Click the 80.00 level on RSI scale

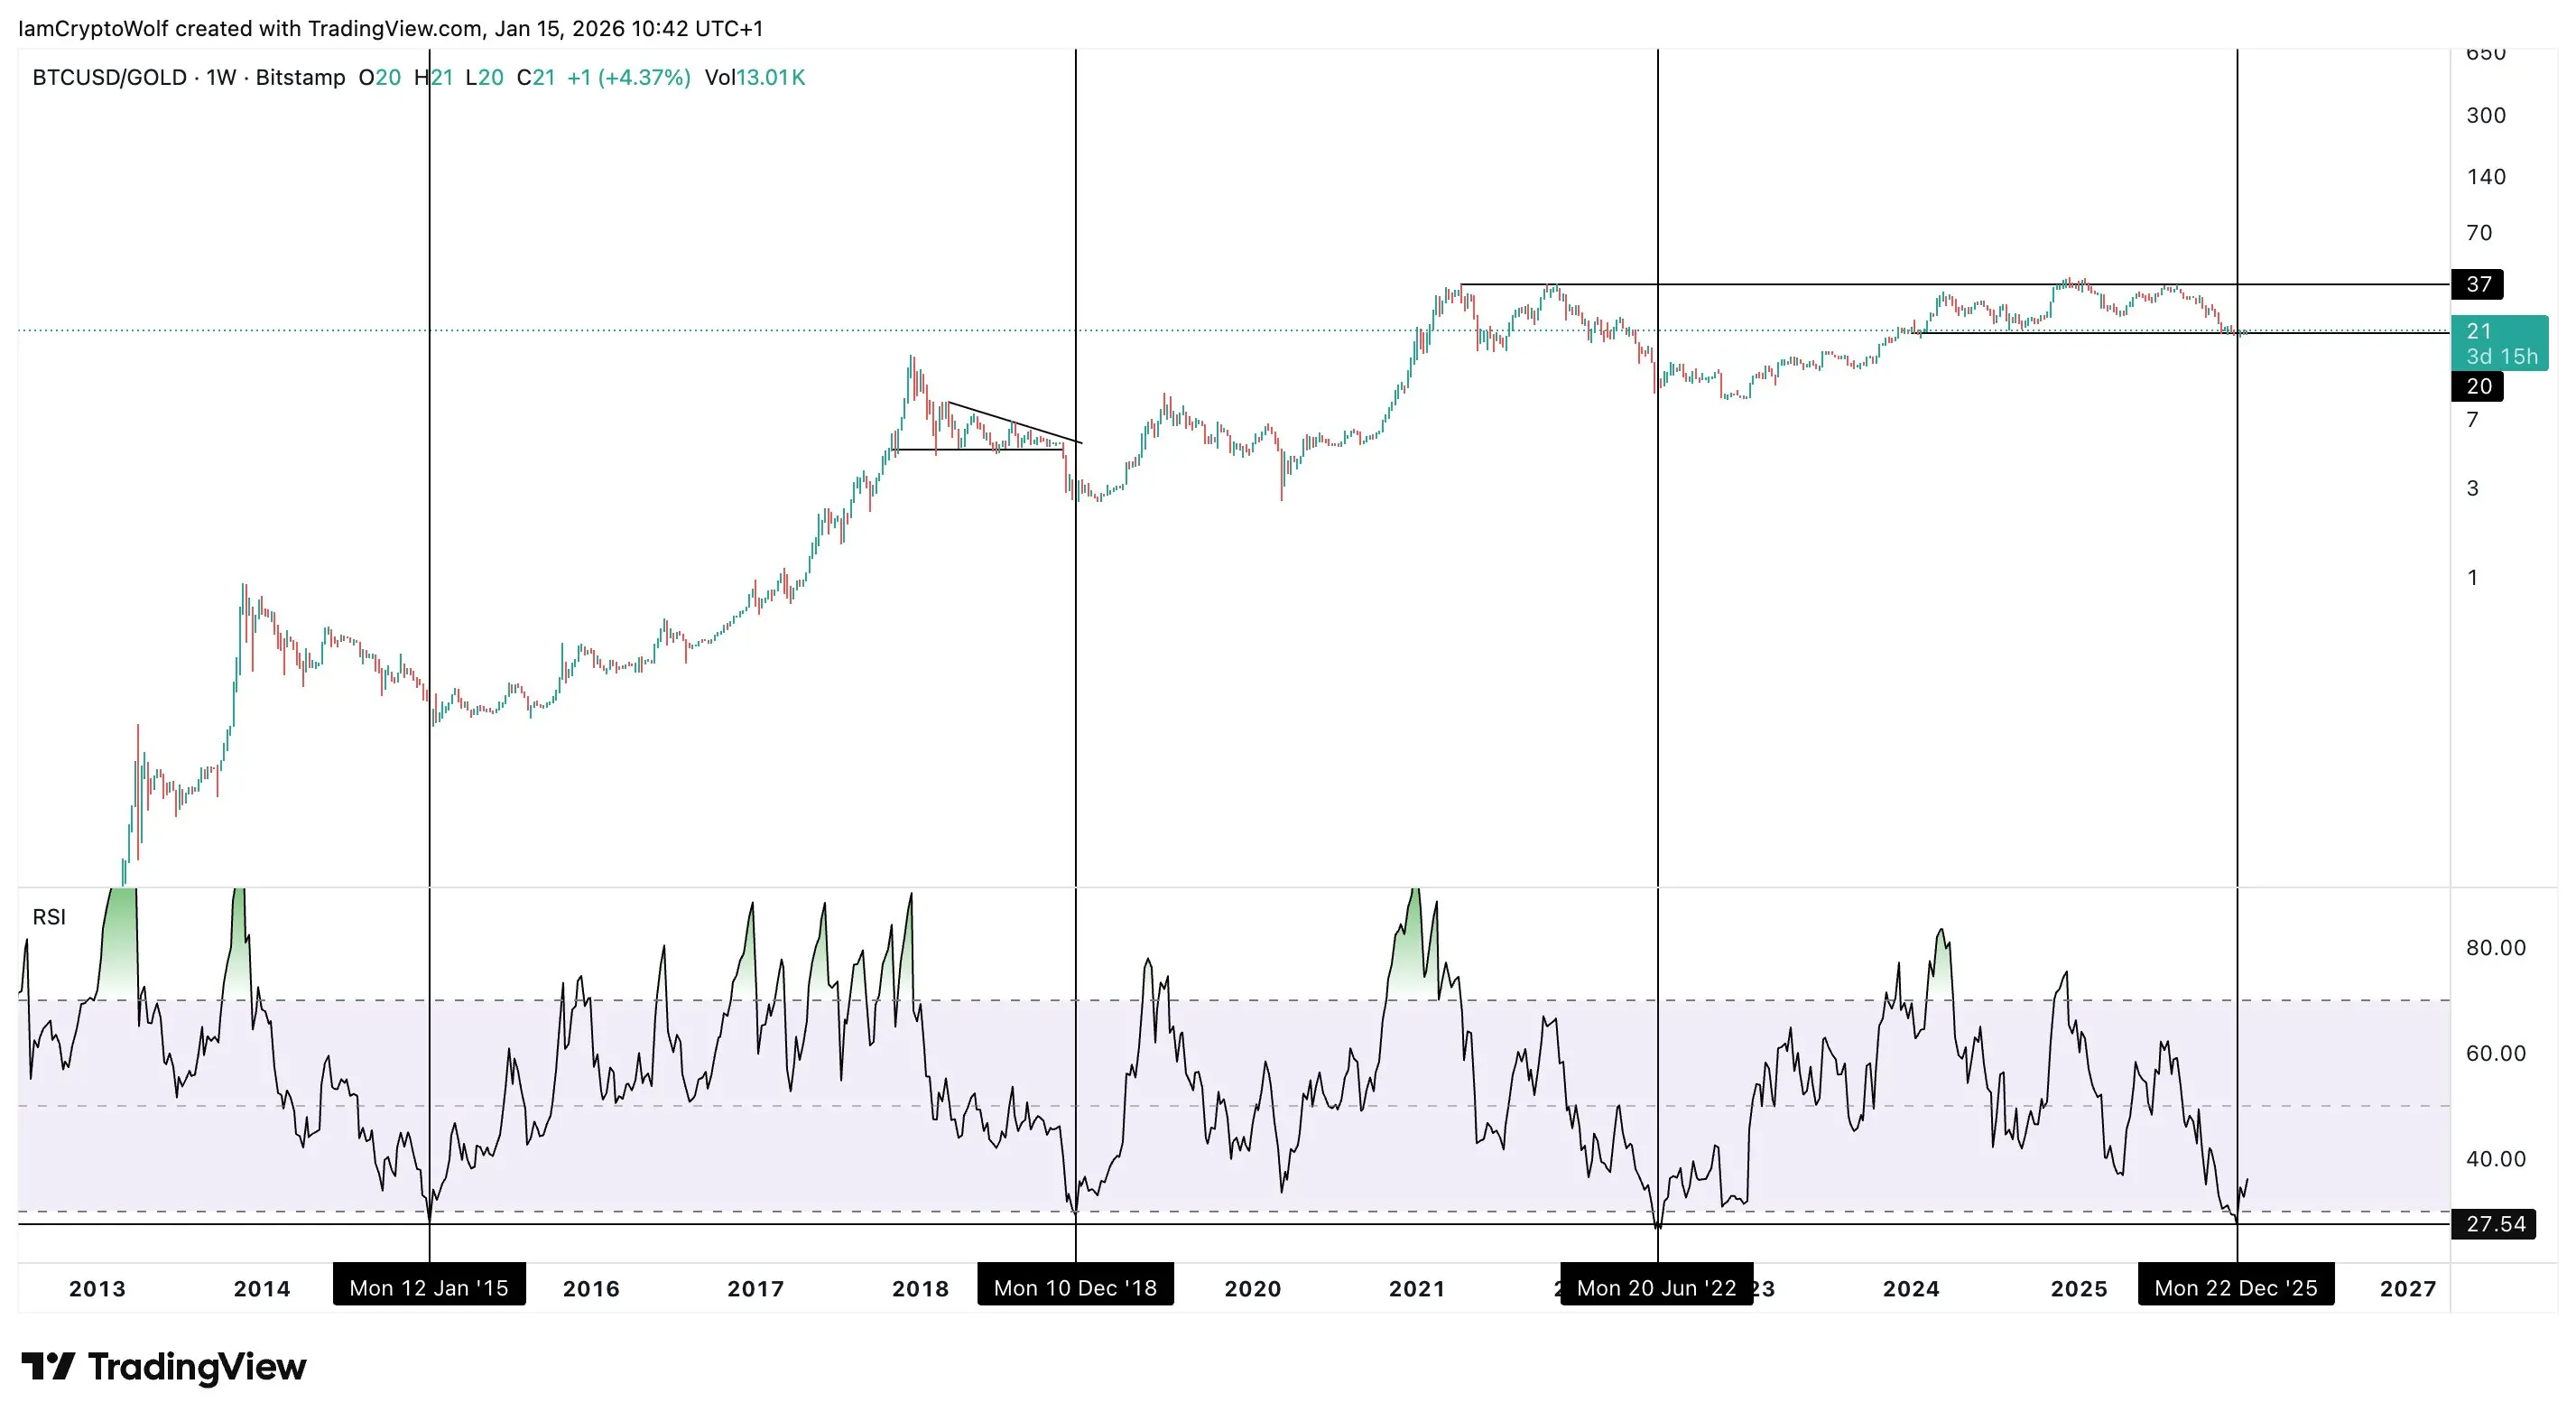point(2495,948)
